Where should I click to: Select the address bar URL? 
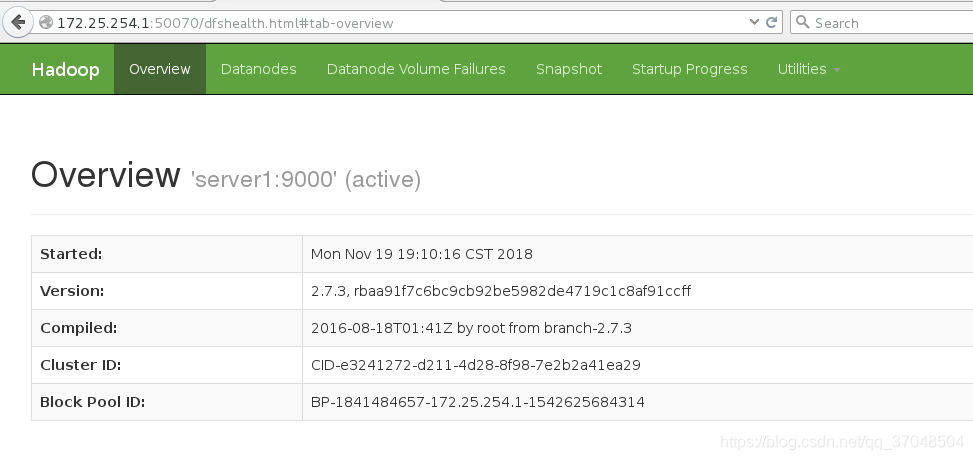coord(225,23)
